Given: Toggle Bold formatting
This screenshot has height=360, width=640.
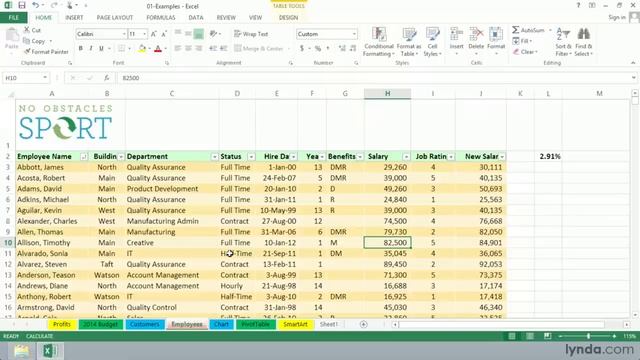Looking at the screenshot, I should (80, 49).
